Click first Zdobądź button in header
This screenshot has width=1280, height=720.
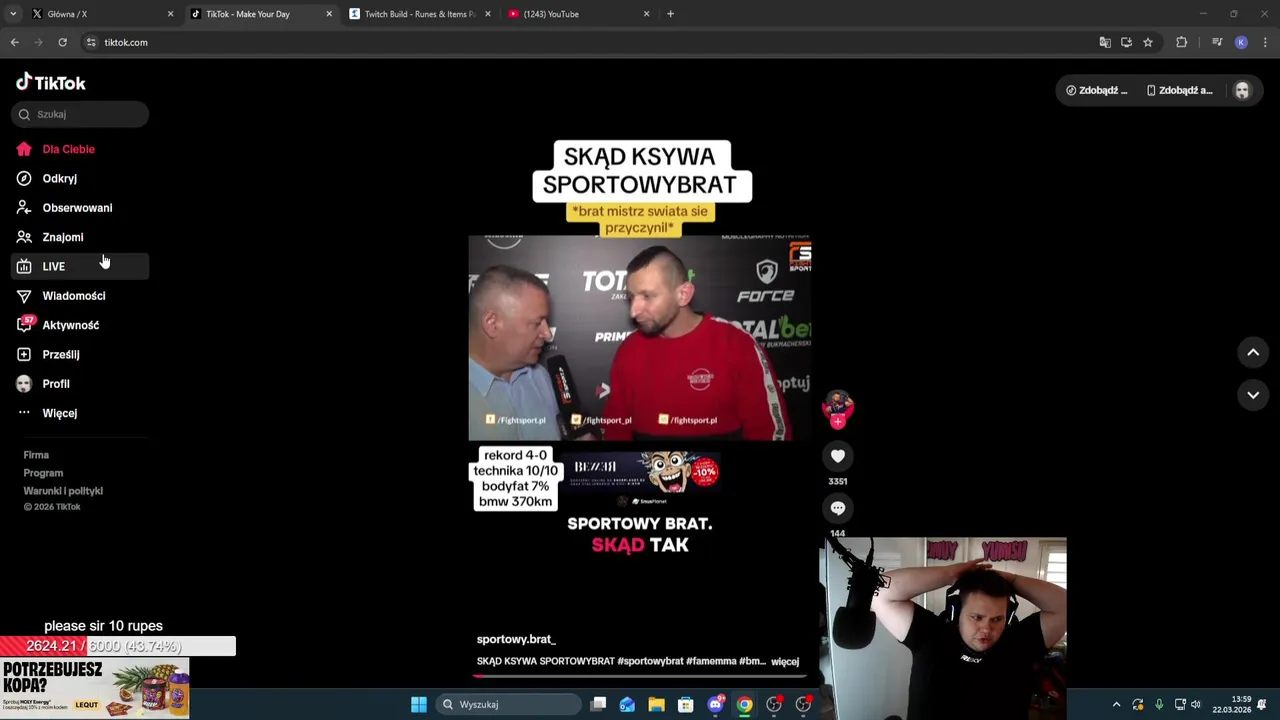coord(1097,90)
